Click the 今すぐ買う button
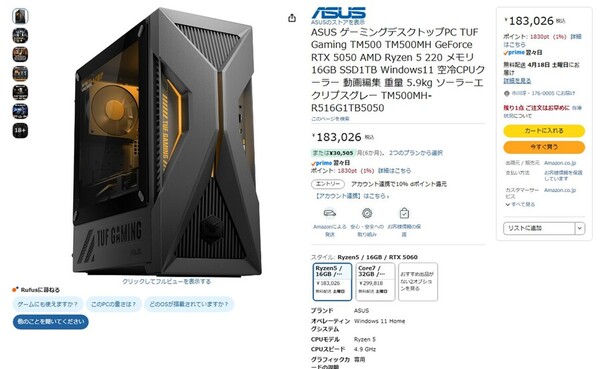This screenshot has height=369, width=600. coord(544,147)
